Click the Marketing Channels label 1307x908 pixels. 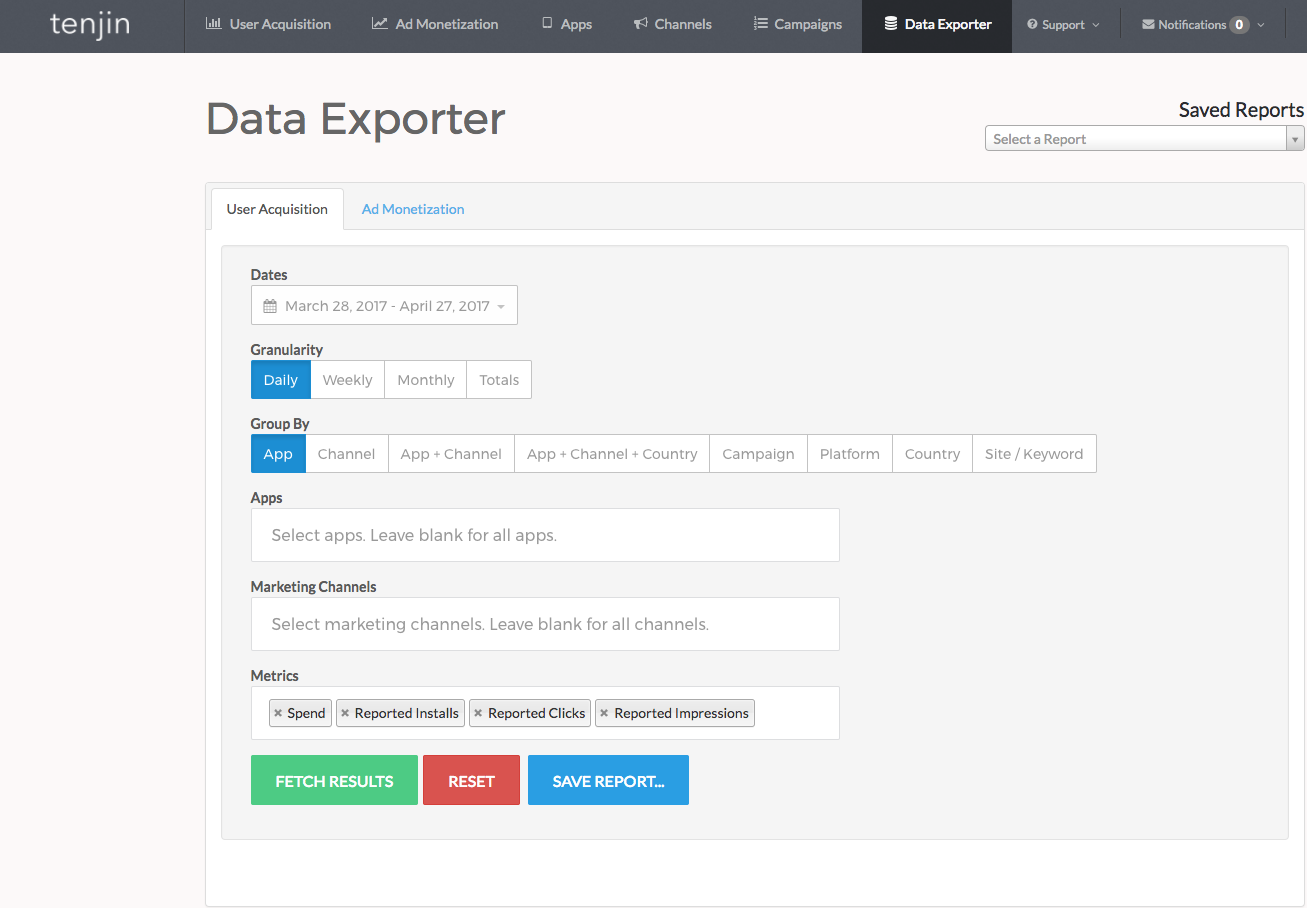pyautogui.click(x=313, y=587)
